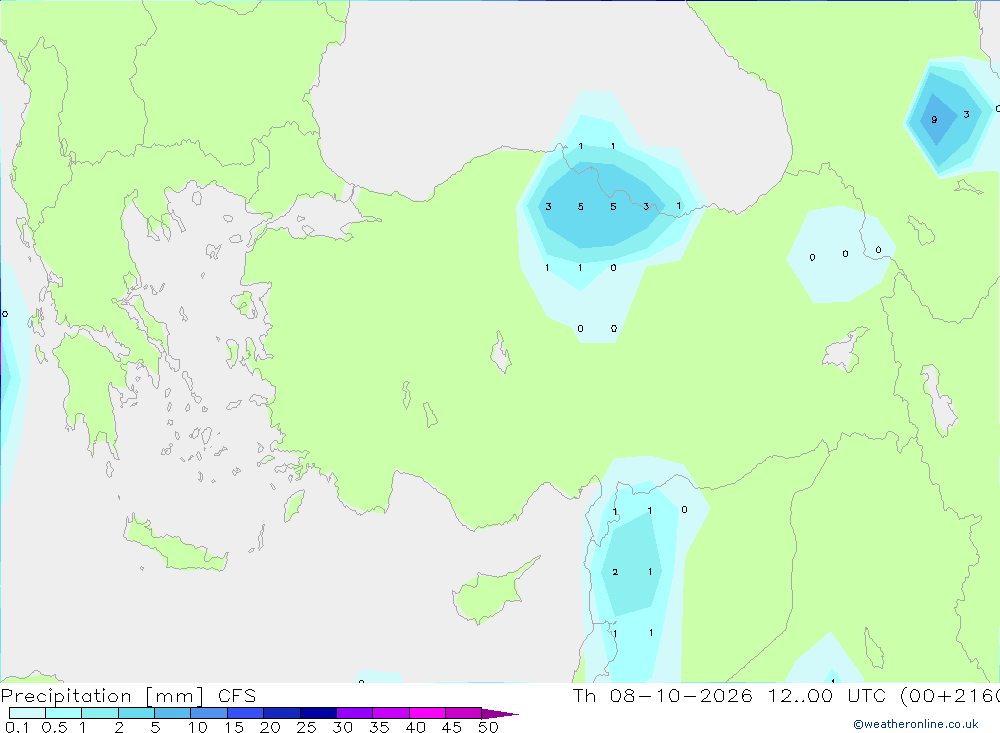1000x733 pixels.
Task: Click the 'CFS' model label
Action: pos(237,696)
